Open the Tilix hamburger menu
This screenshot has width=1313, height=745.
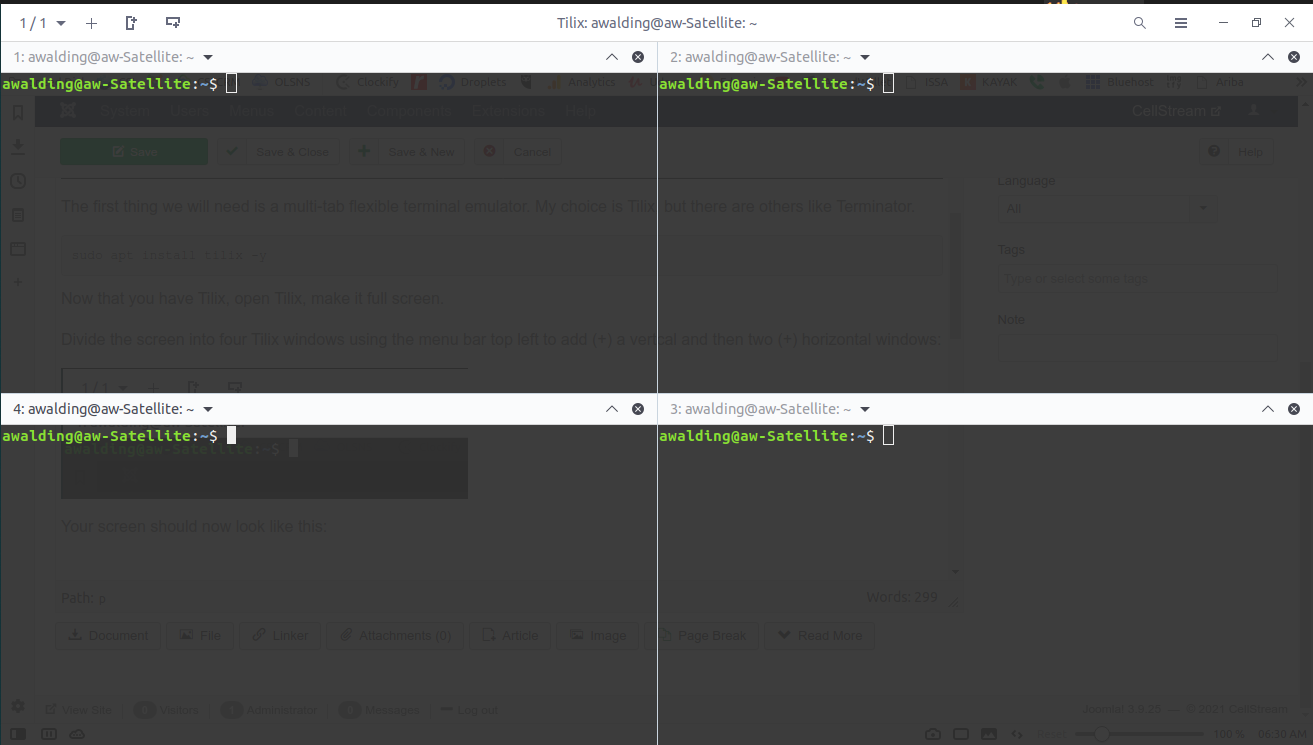point(1181,23)
